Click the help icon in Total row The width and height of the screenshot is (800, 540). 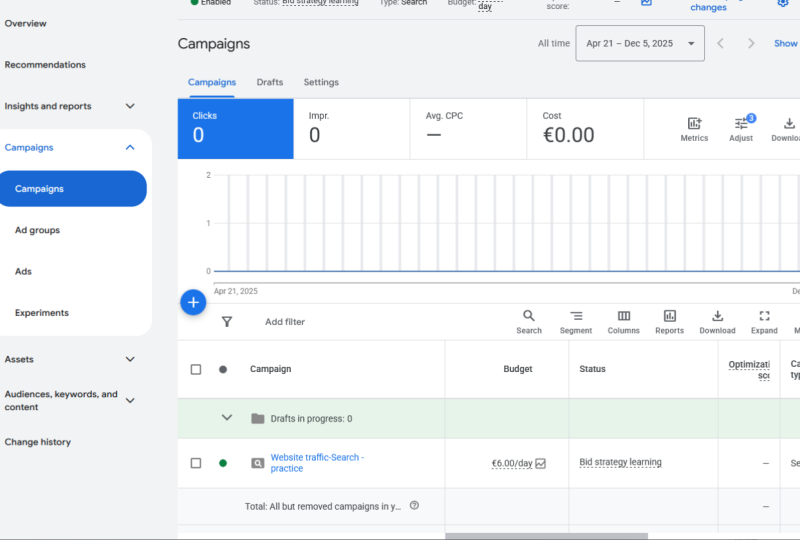414,505
